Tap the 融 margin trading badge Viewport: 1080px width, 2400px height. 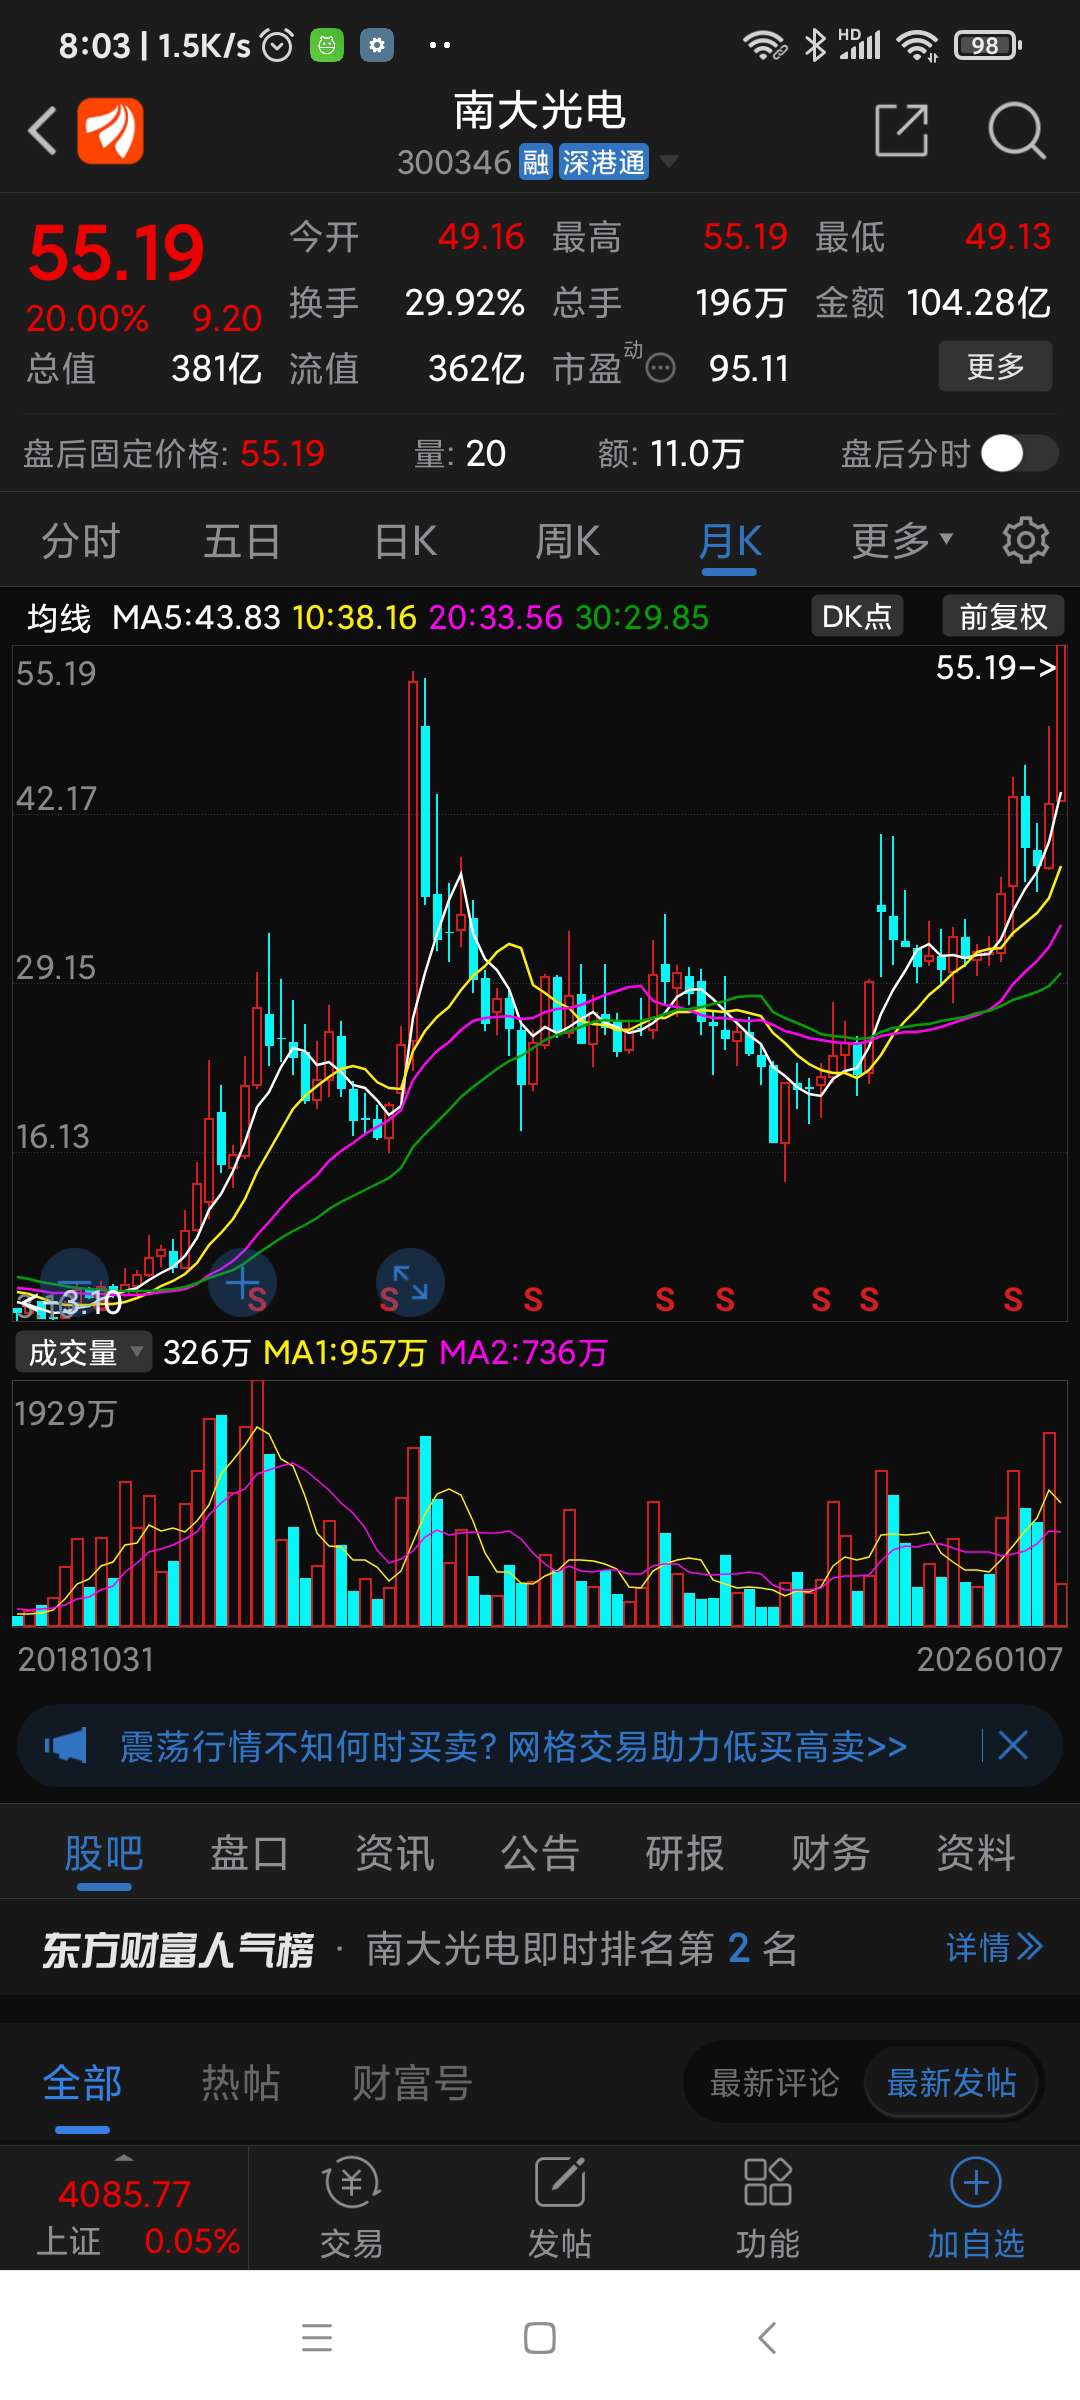click(x=536, y=162)
